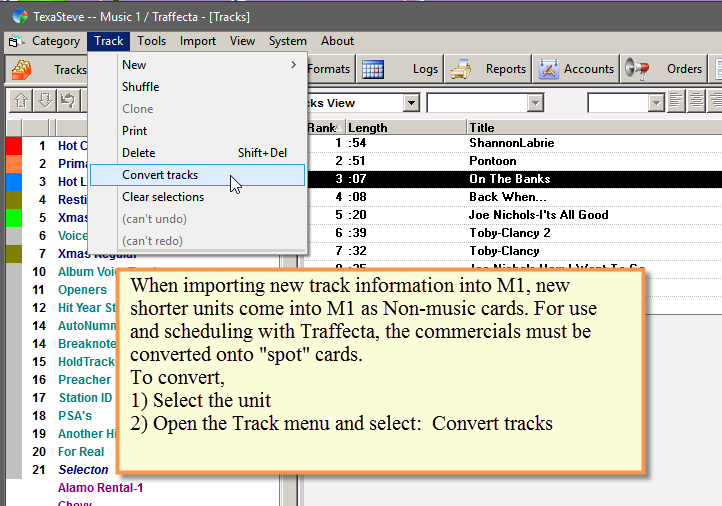Select the Preacher category
This screenshot has width=722, height=506.
tap(84, 380)
